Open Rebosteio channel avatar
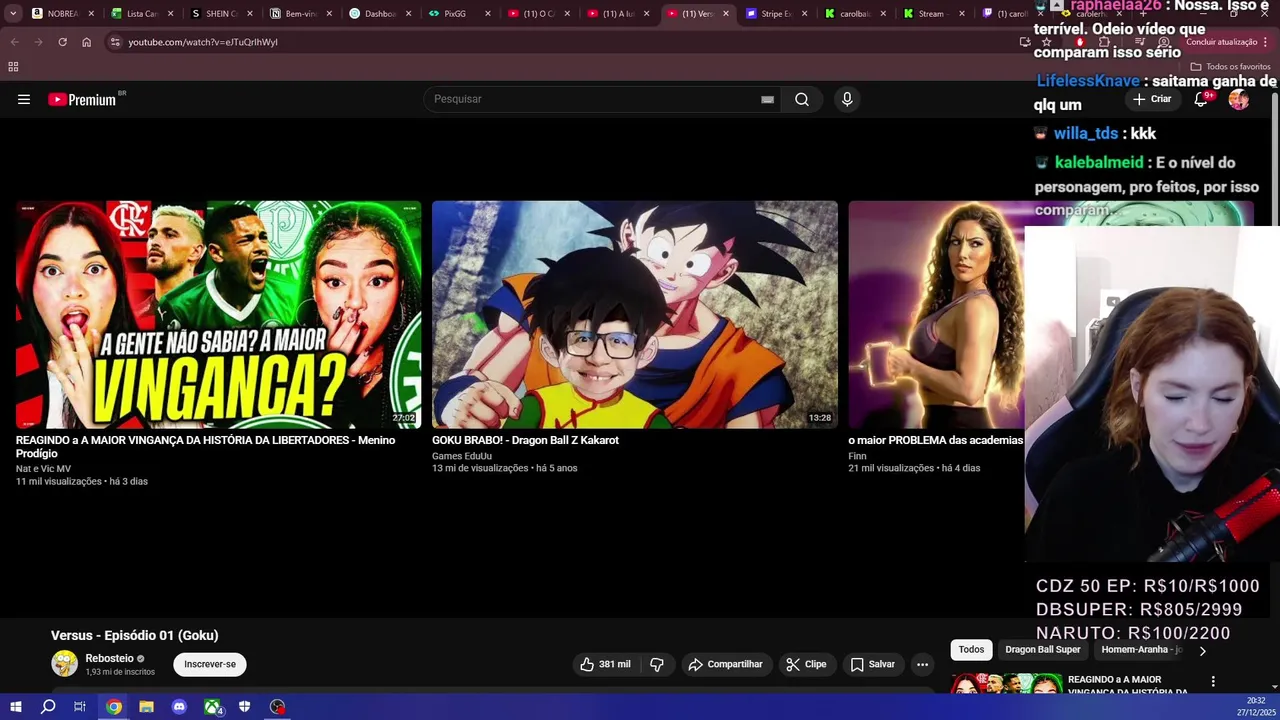Image resolution: width=1280 pixels, height=720 pixels. click(65, 664)
